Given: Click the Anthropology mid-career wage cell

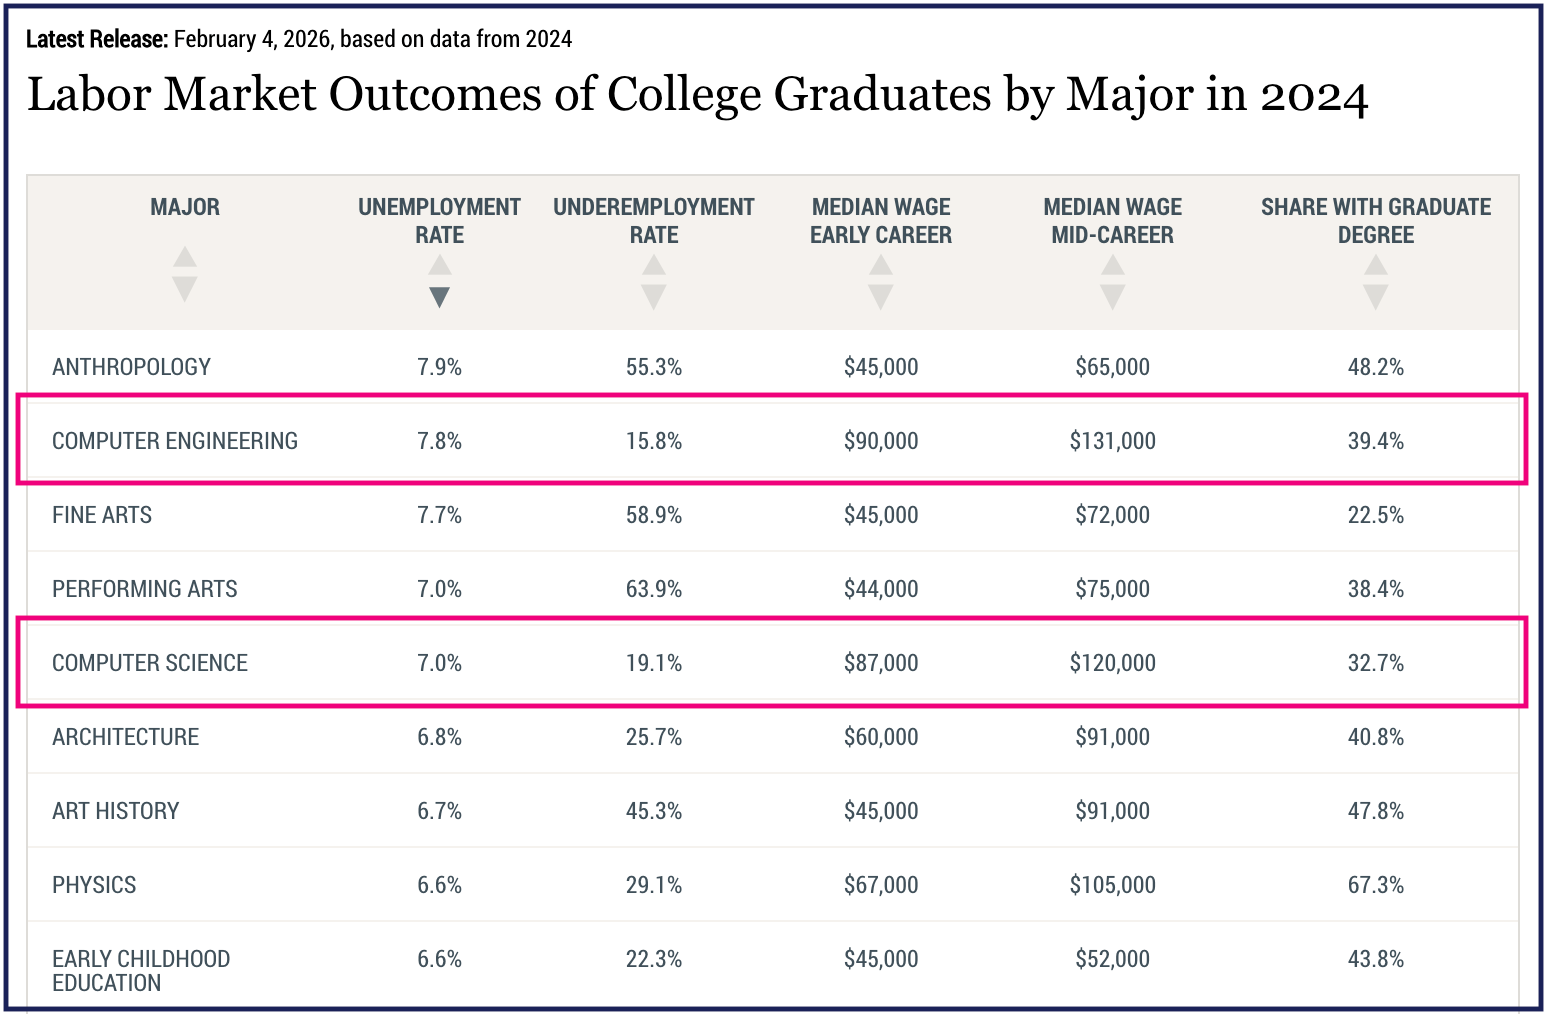Looking at the screenshot, I should (1112, 366).
